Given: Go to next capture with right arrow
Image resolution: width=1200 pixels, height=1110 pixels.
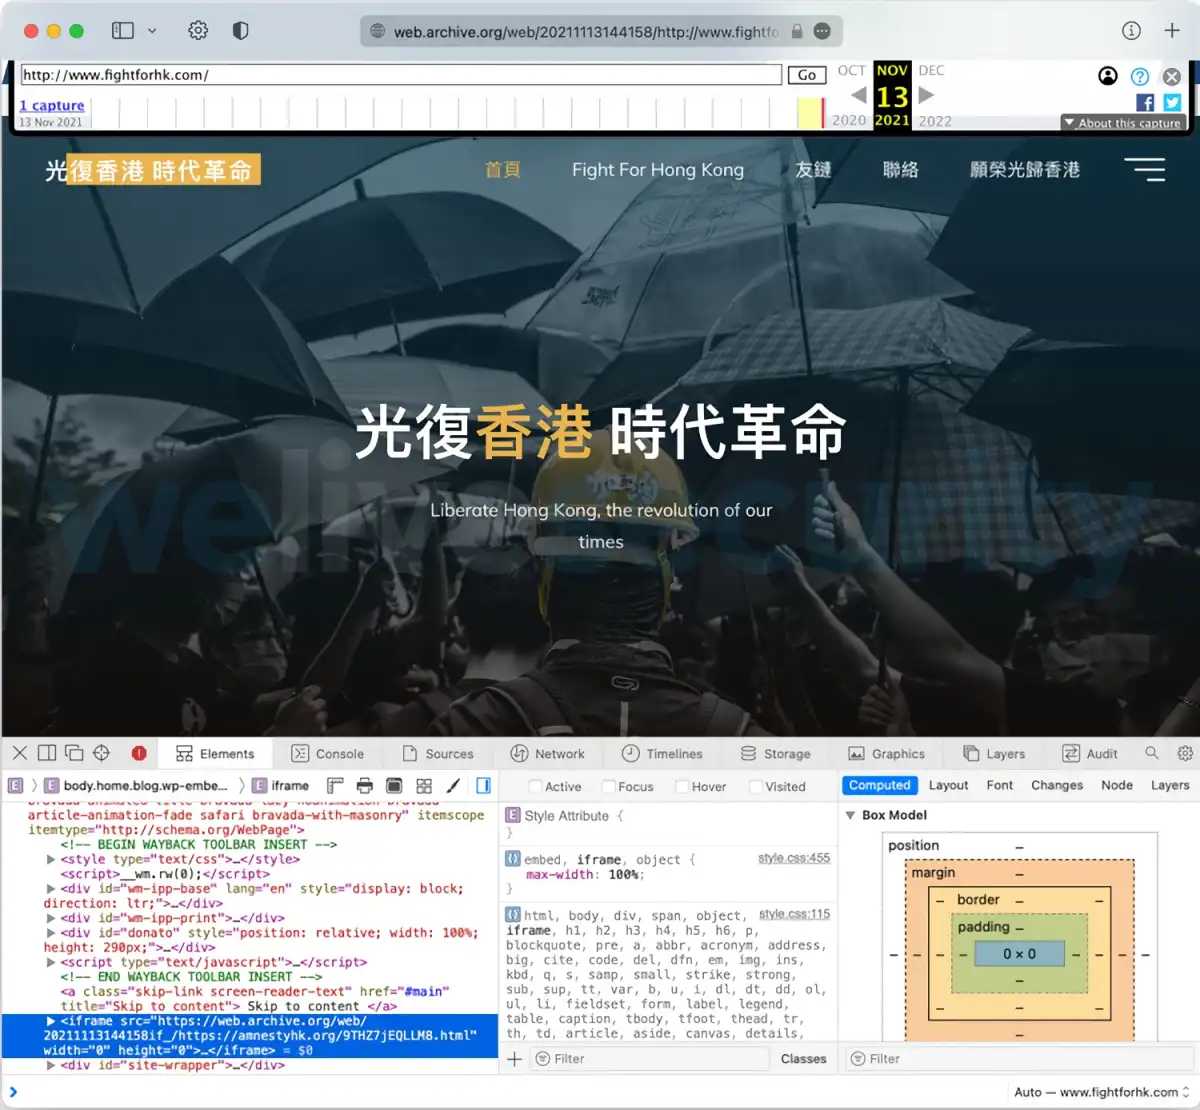Looking at the screenshot, I should (926, 95).
